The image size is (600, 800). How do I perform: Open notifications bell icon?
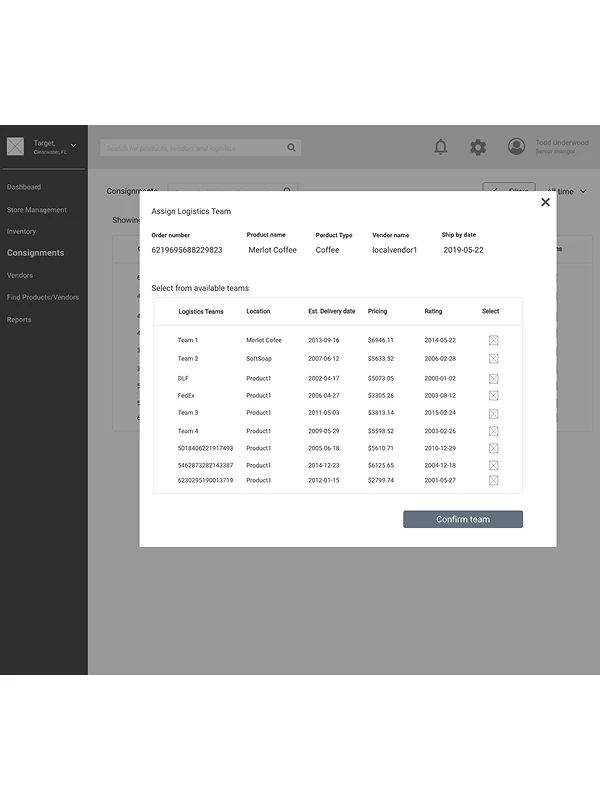(440, 147)
